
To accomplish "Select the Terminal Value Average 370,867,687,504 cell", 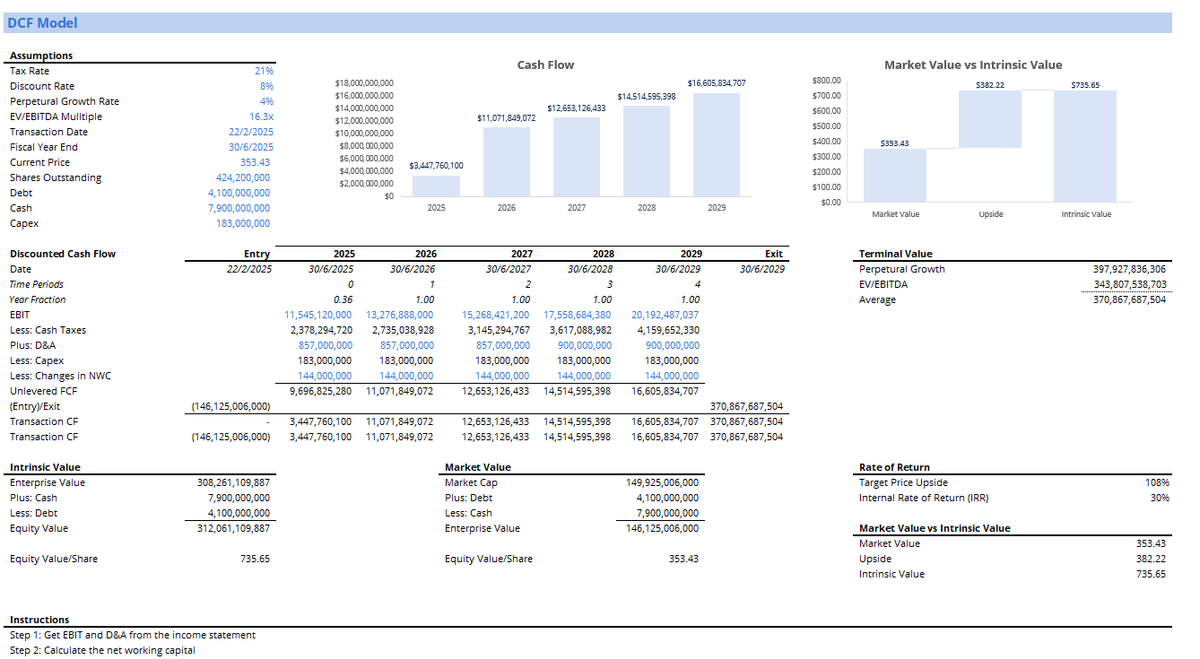I will pyautogui.click(x=1126, y=299).
